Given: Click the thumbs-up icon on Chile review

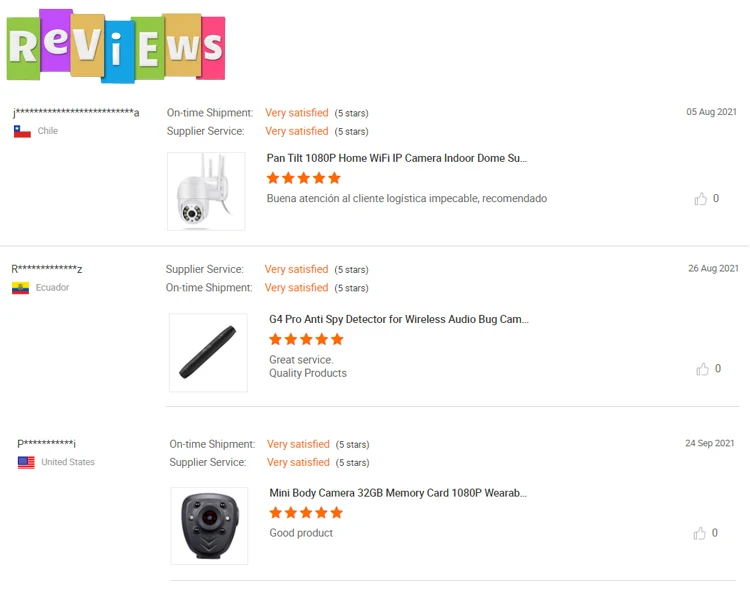Looking at the screenshot, I should coord(700,198).
